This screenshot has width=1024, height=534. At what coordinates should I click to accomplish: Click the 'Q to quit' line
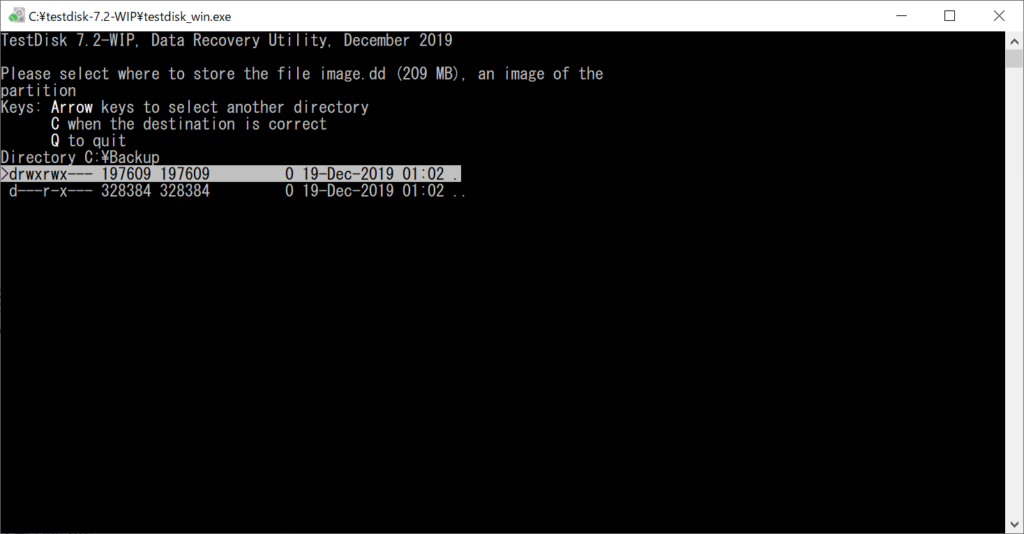coord(88,140)
